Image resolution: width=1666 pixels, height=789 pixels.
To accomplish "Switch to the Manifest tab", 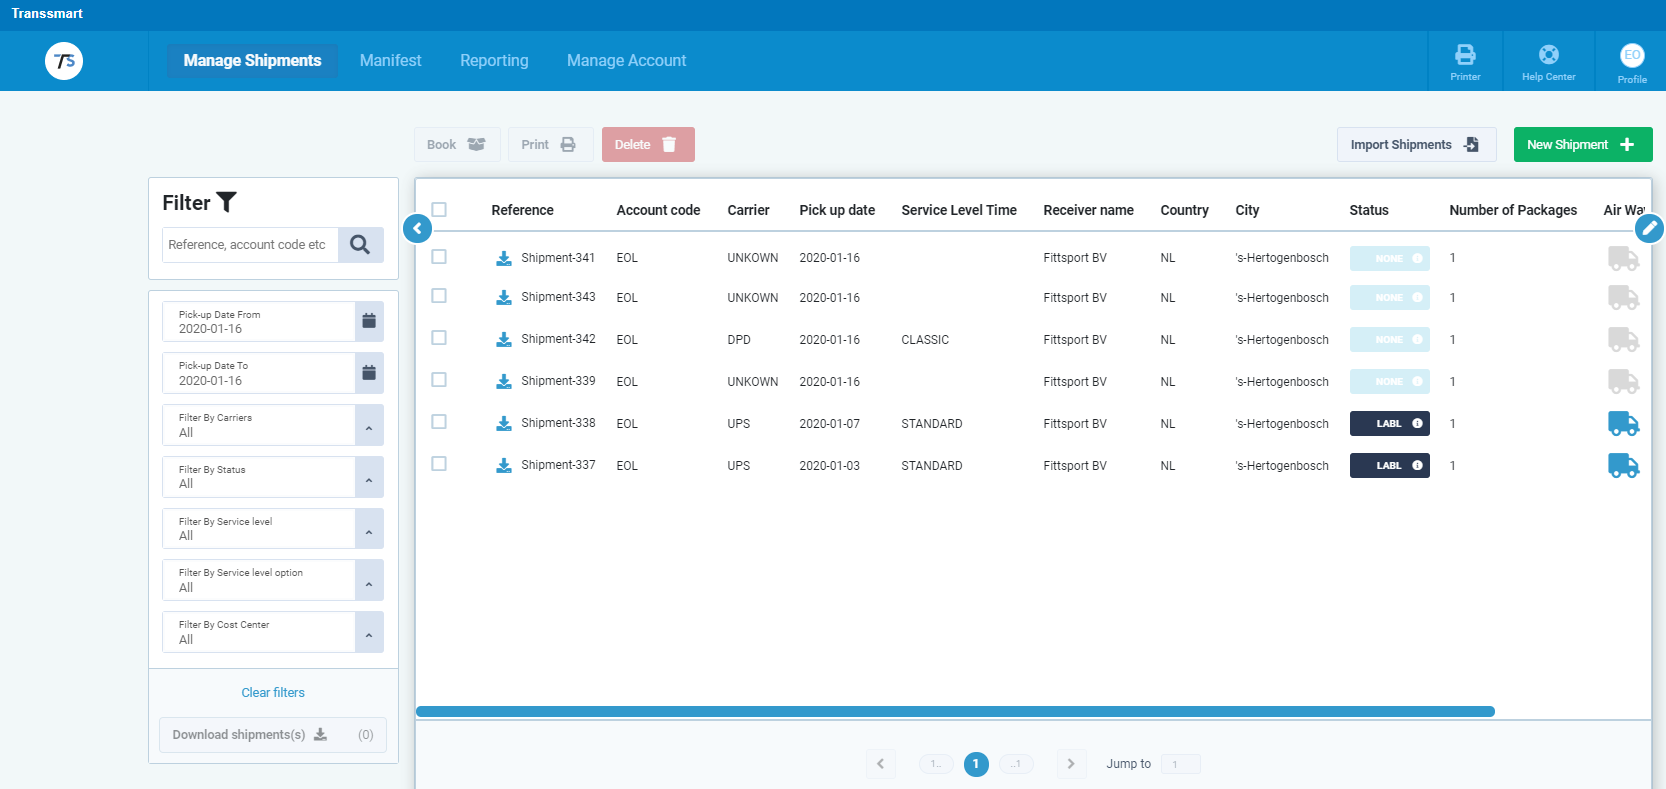I will [390, 61].
